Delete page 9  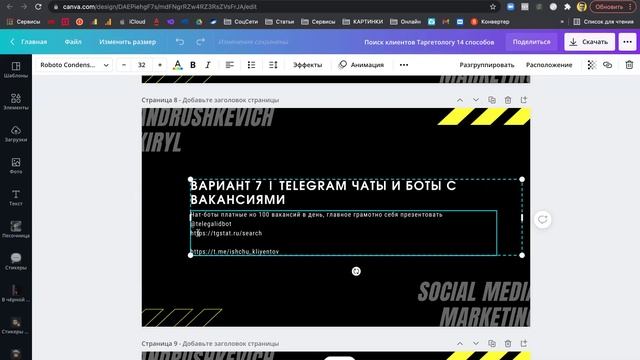click(508, 344)
